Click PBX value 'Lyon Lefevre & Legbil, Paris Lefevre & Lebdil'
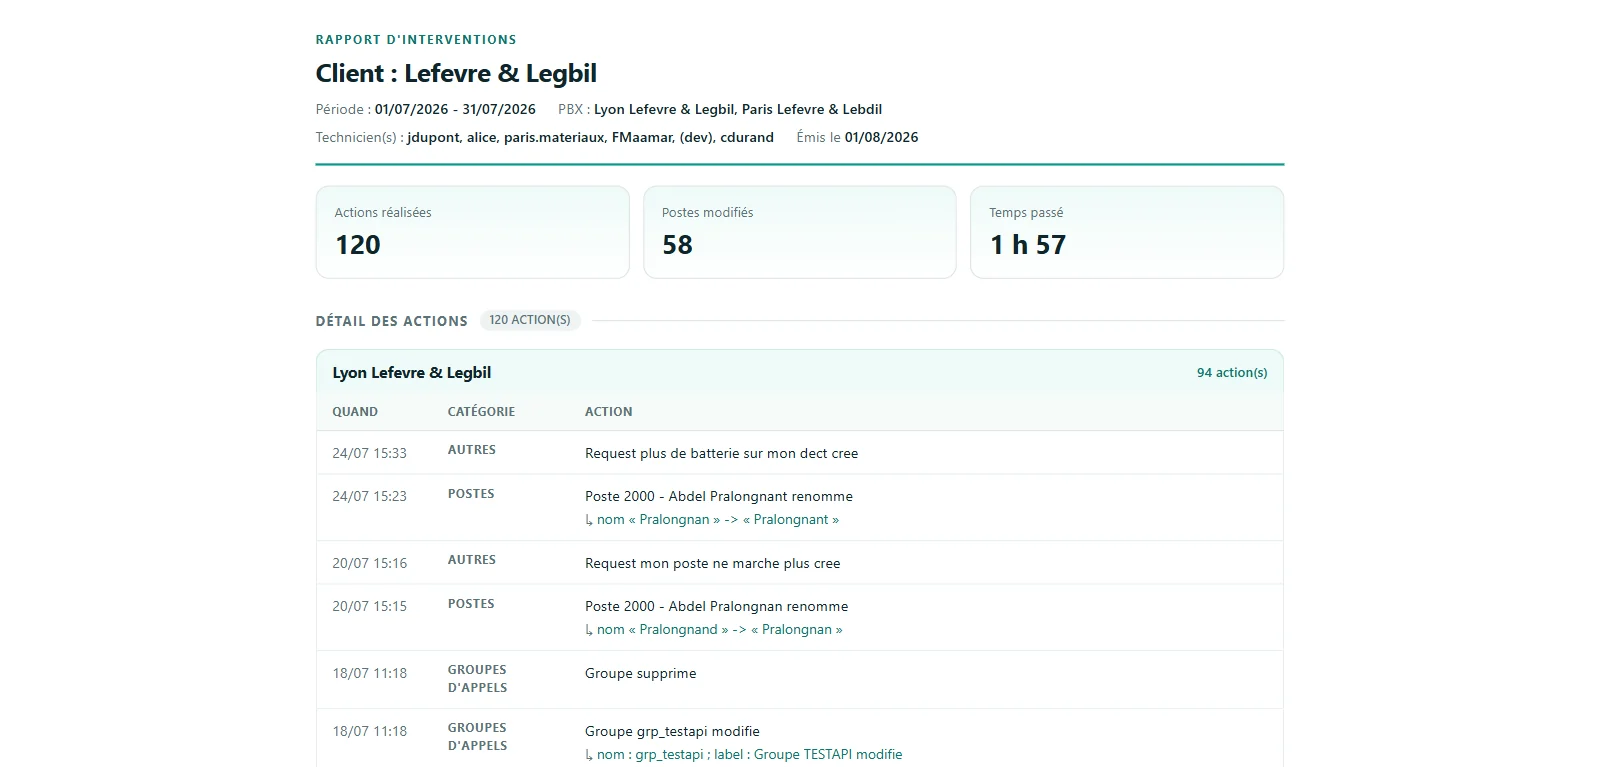Screen dimensions: 1600x767 738,109
